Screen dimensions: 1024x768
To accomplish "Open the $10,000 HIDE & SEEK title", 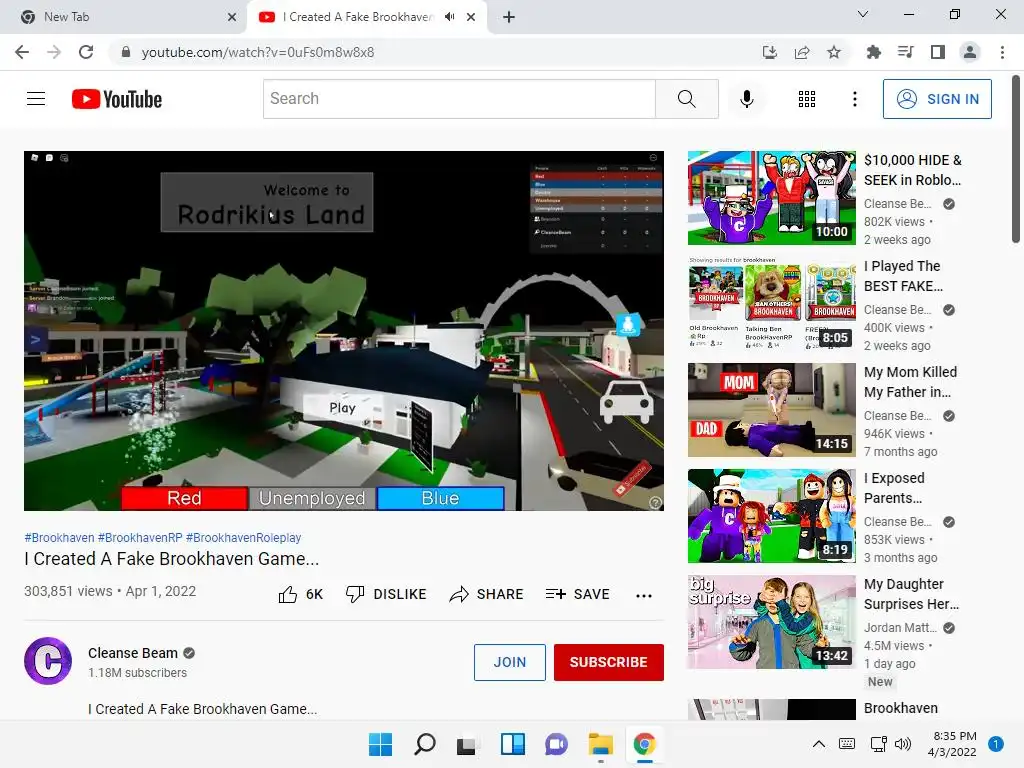I will click(x=912, y=170).
